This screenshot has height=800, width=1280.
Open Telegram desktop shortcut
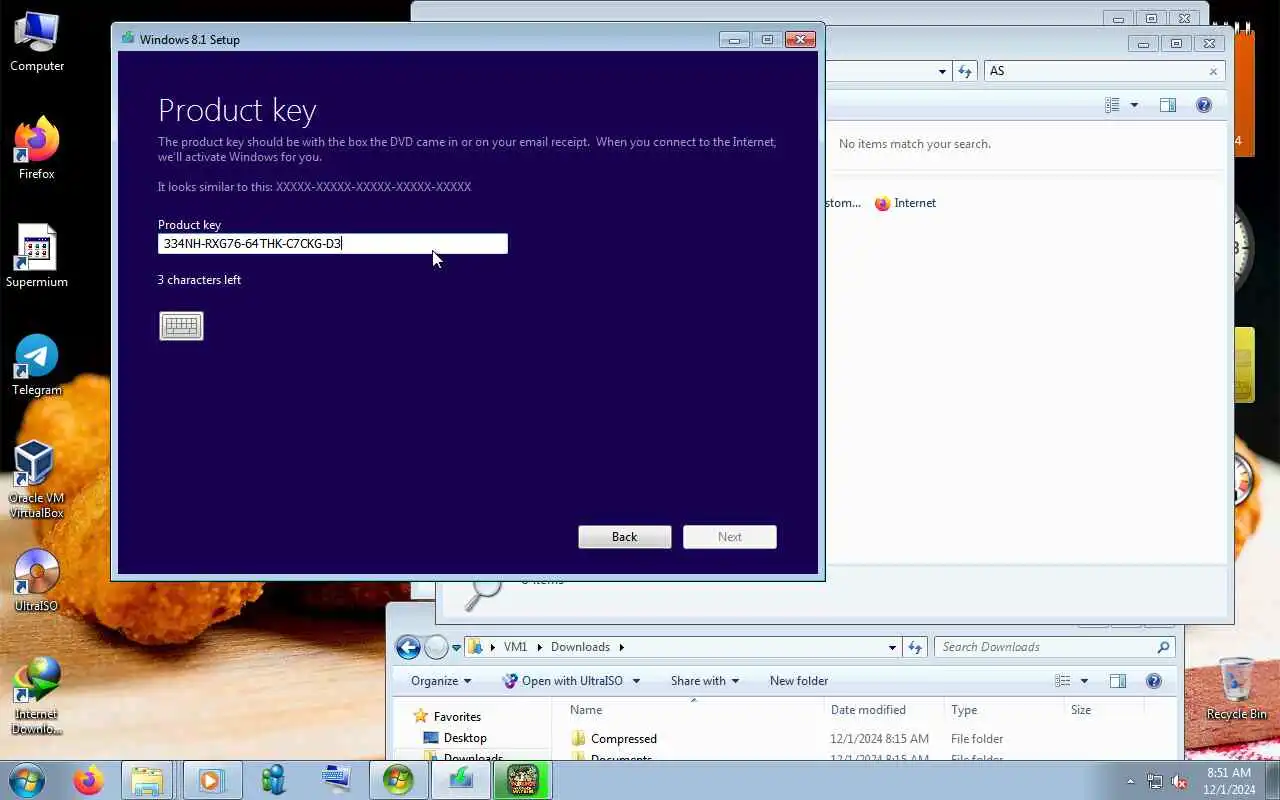pyautogui.click(x=37, y=365)
